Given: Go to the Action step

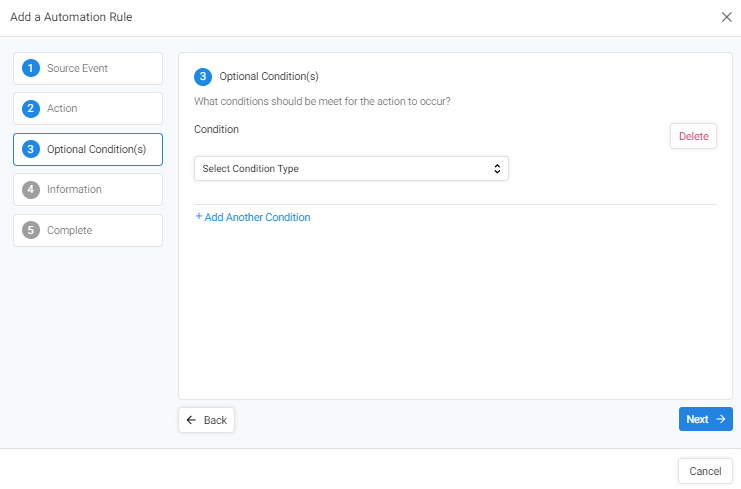Looking at the screenshot, I should point(88,109).
